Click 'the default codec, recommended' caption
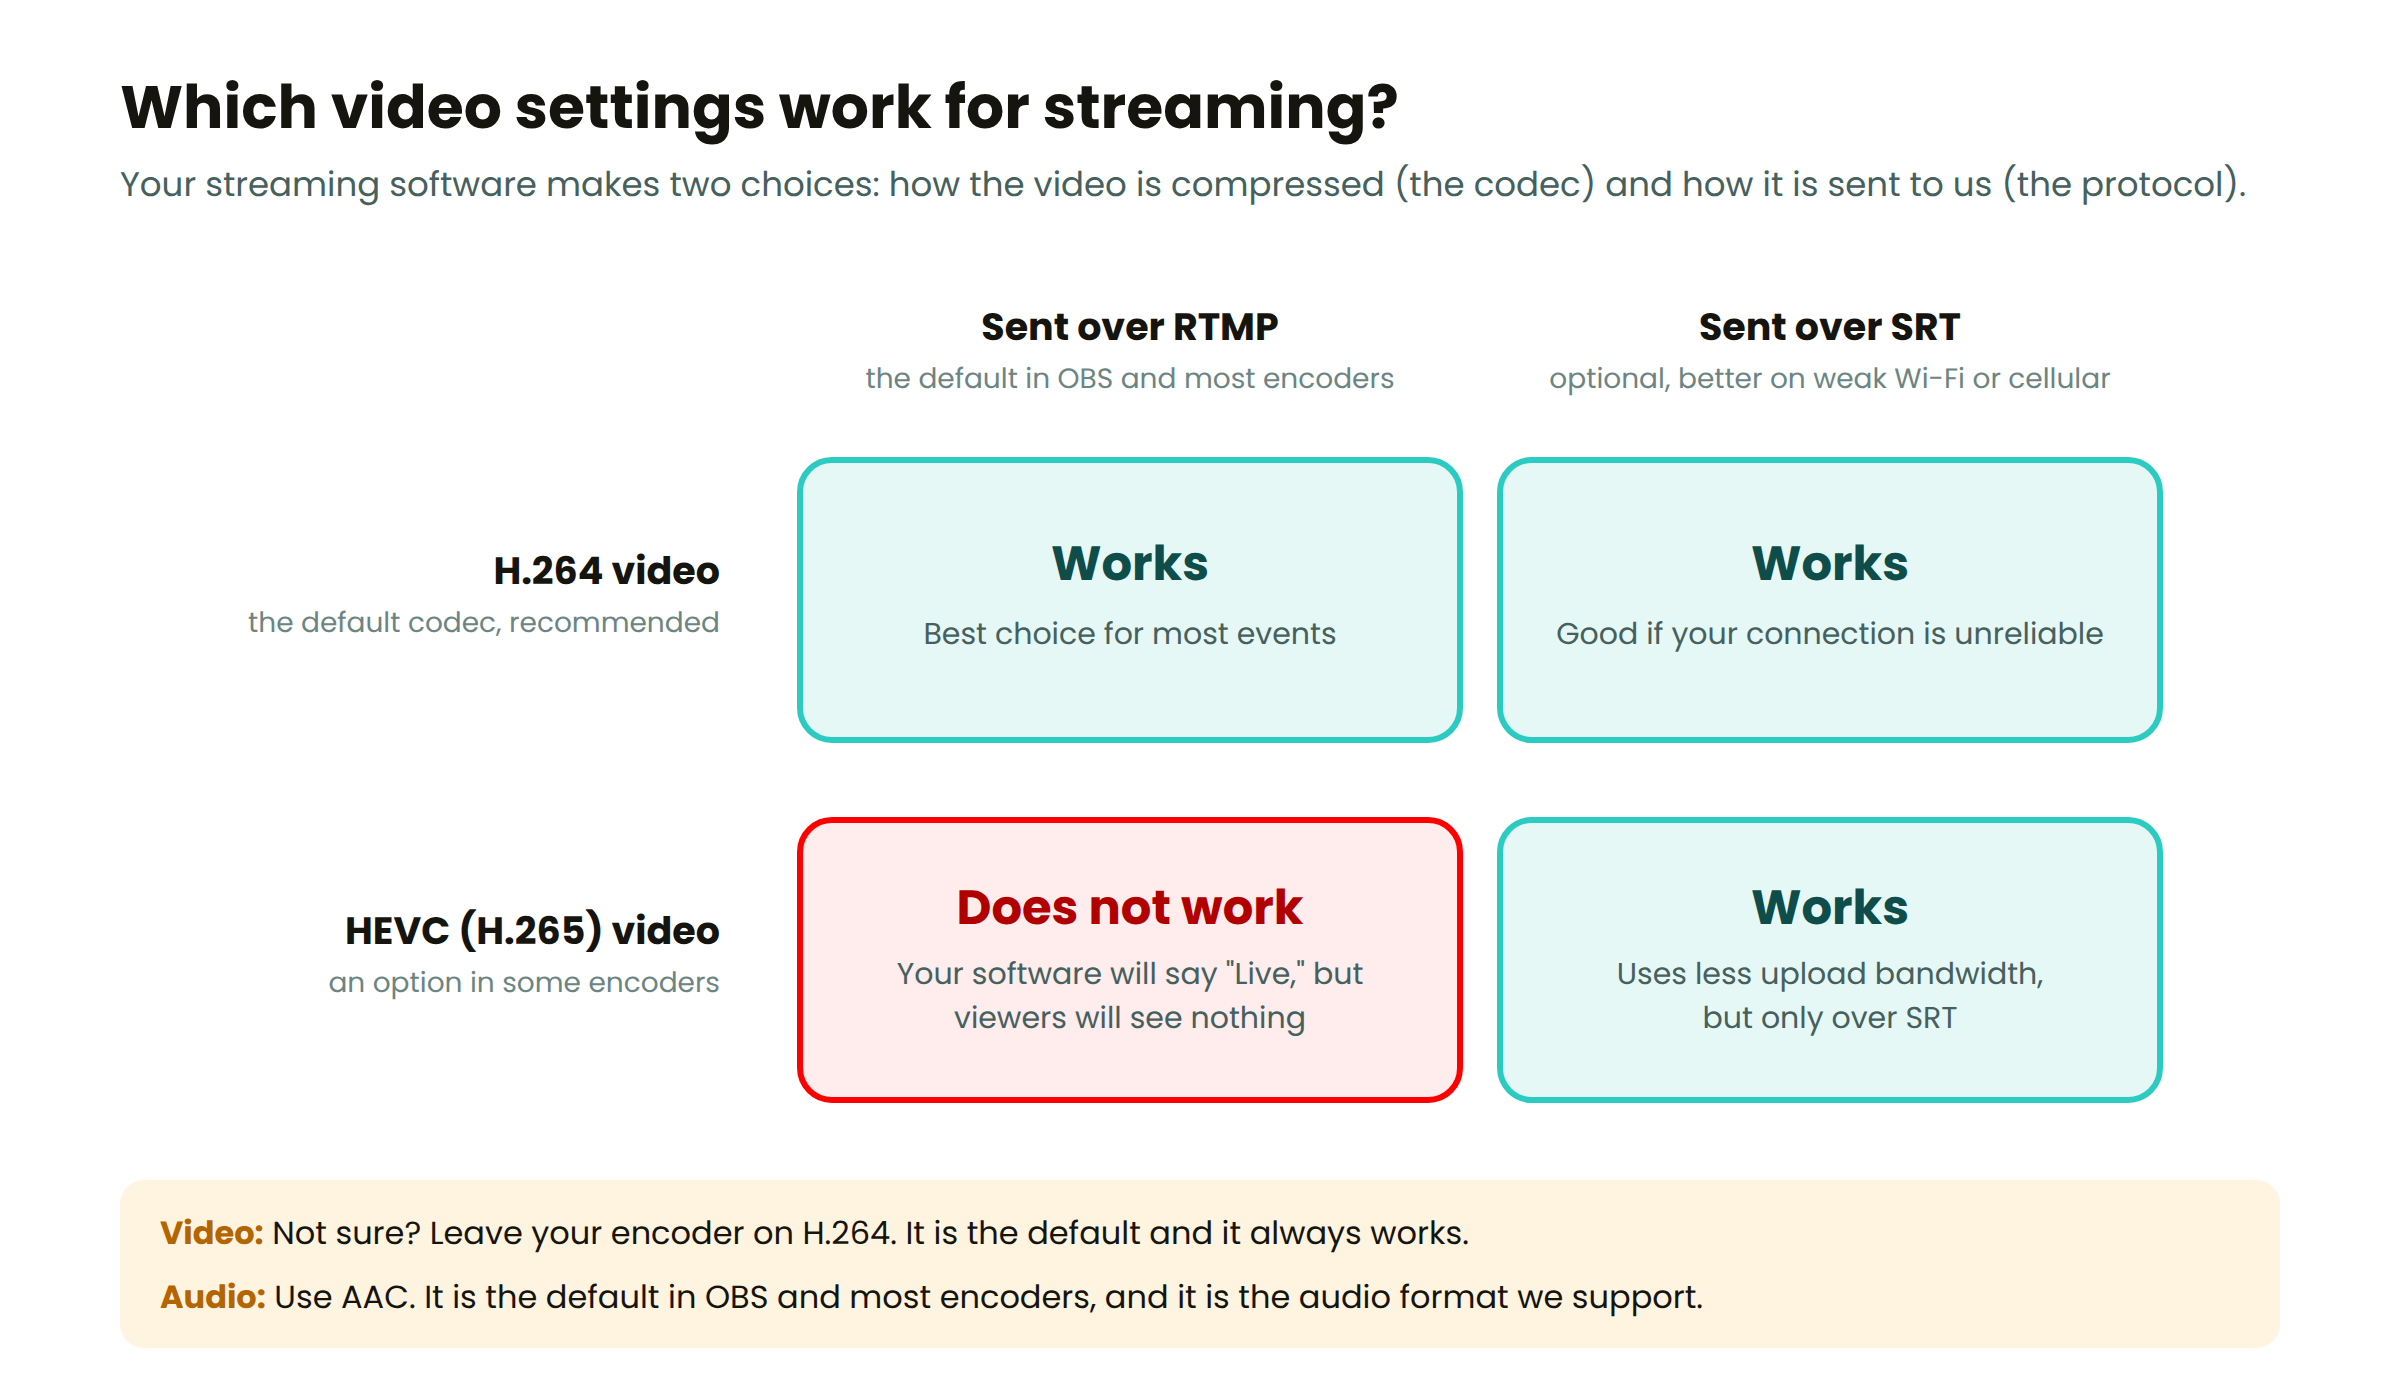Image resolution: width=2400 pixels, height=1400 pixels. click(x=483, y=622)
